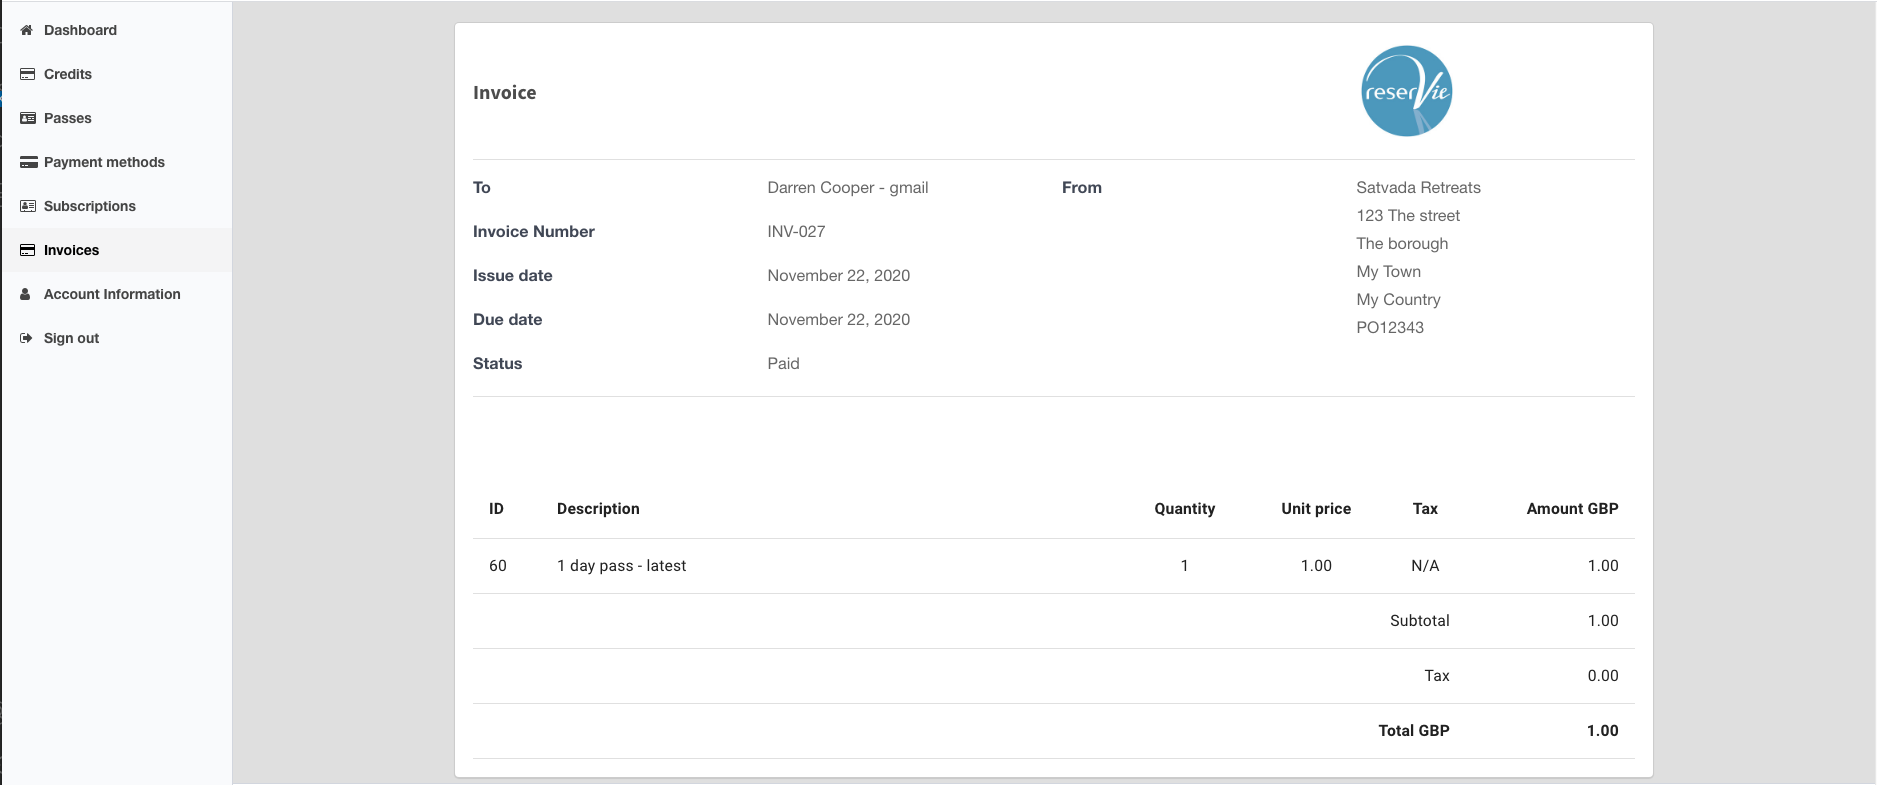
Task: Click the Amount GBP column header
Action: (1572, 509)
